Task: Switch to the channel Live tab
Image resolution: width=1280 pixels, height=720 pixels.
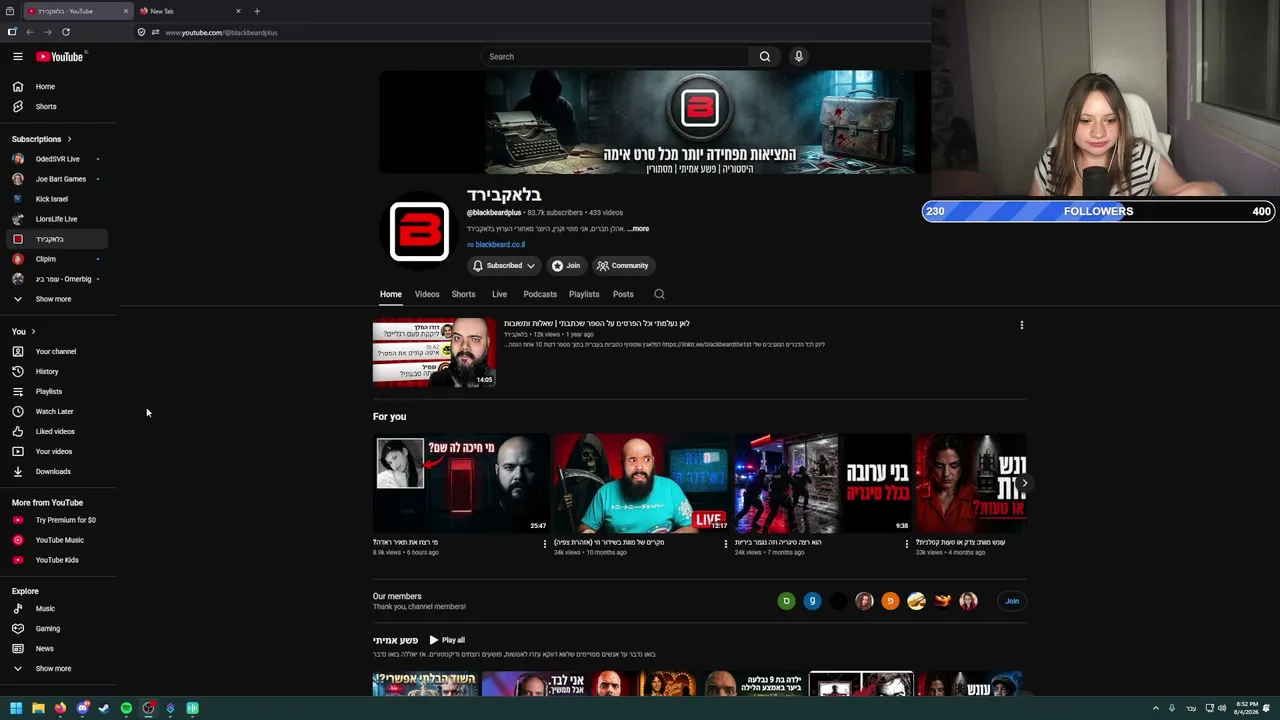Action: [499, 294]
